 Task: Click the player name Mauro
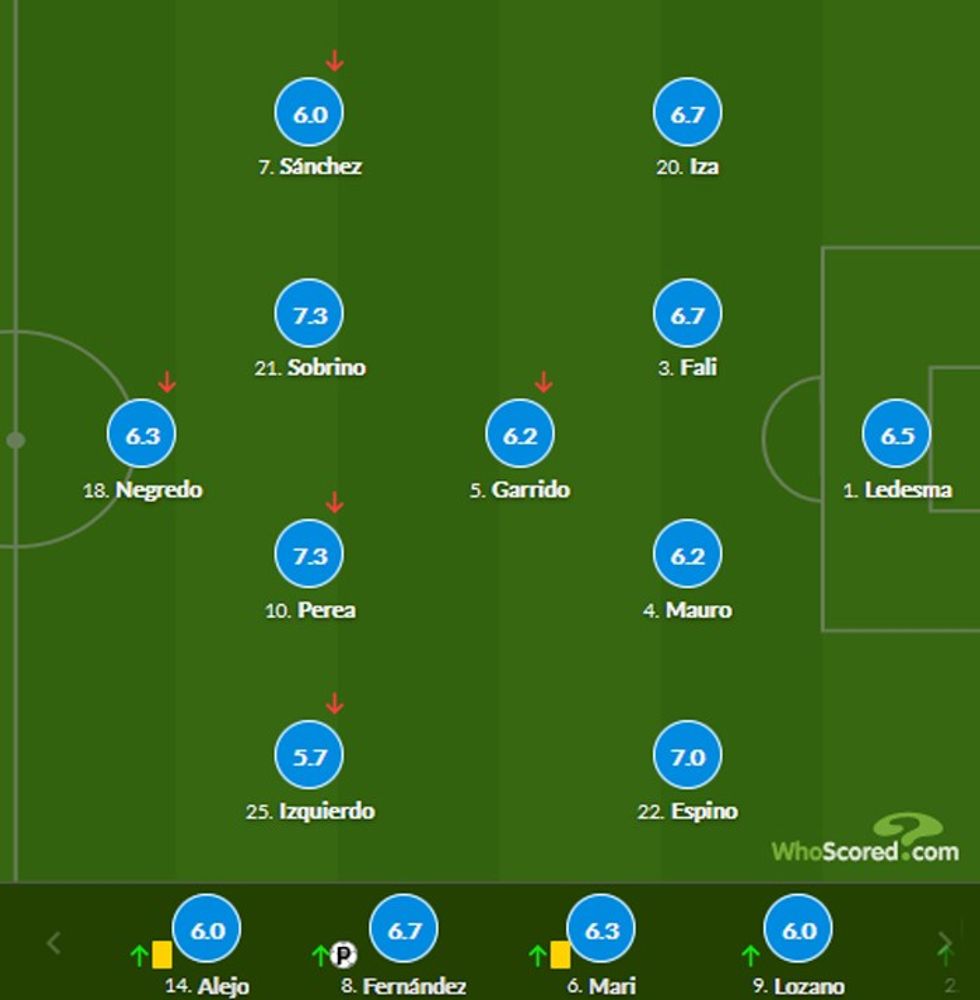698,610
